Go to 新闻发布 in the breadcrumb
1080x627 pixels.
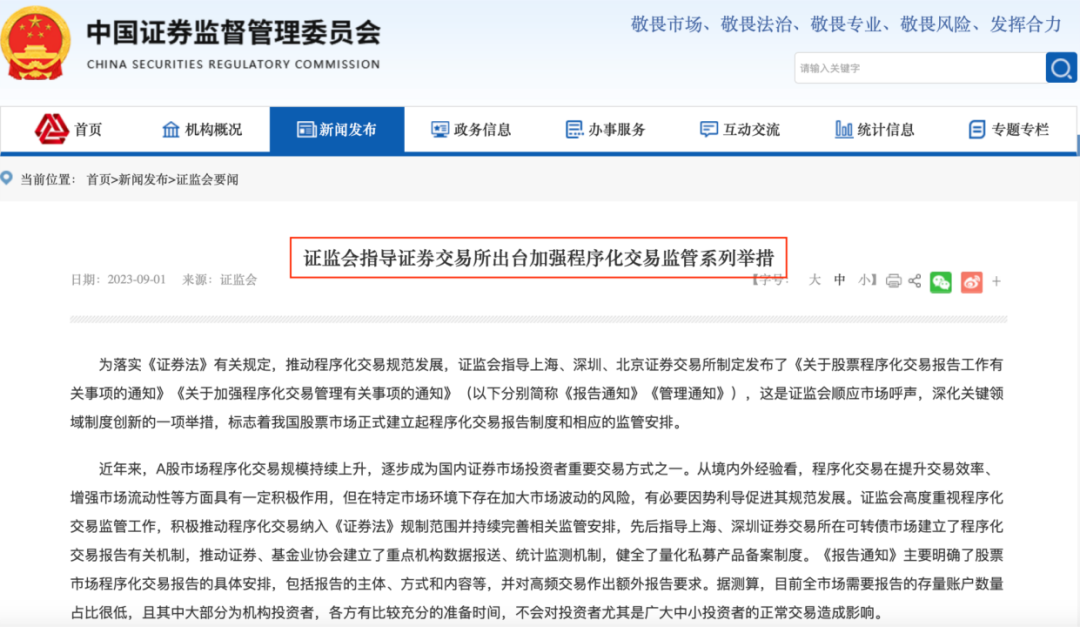click(x=143, y=180)
